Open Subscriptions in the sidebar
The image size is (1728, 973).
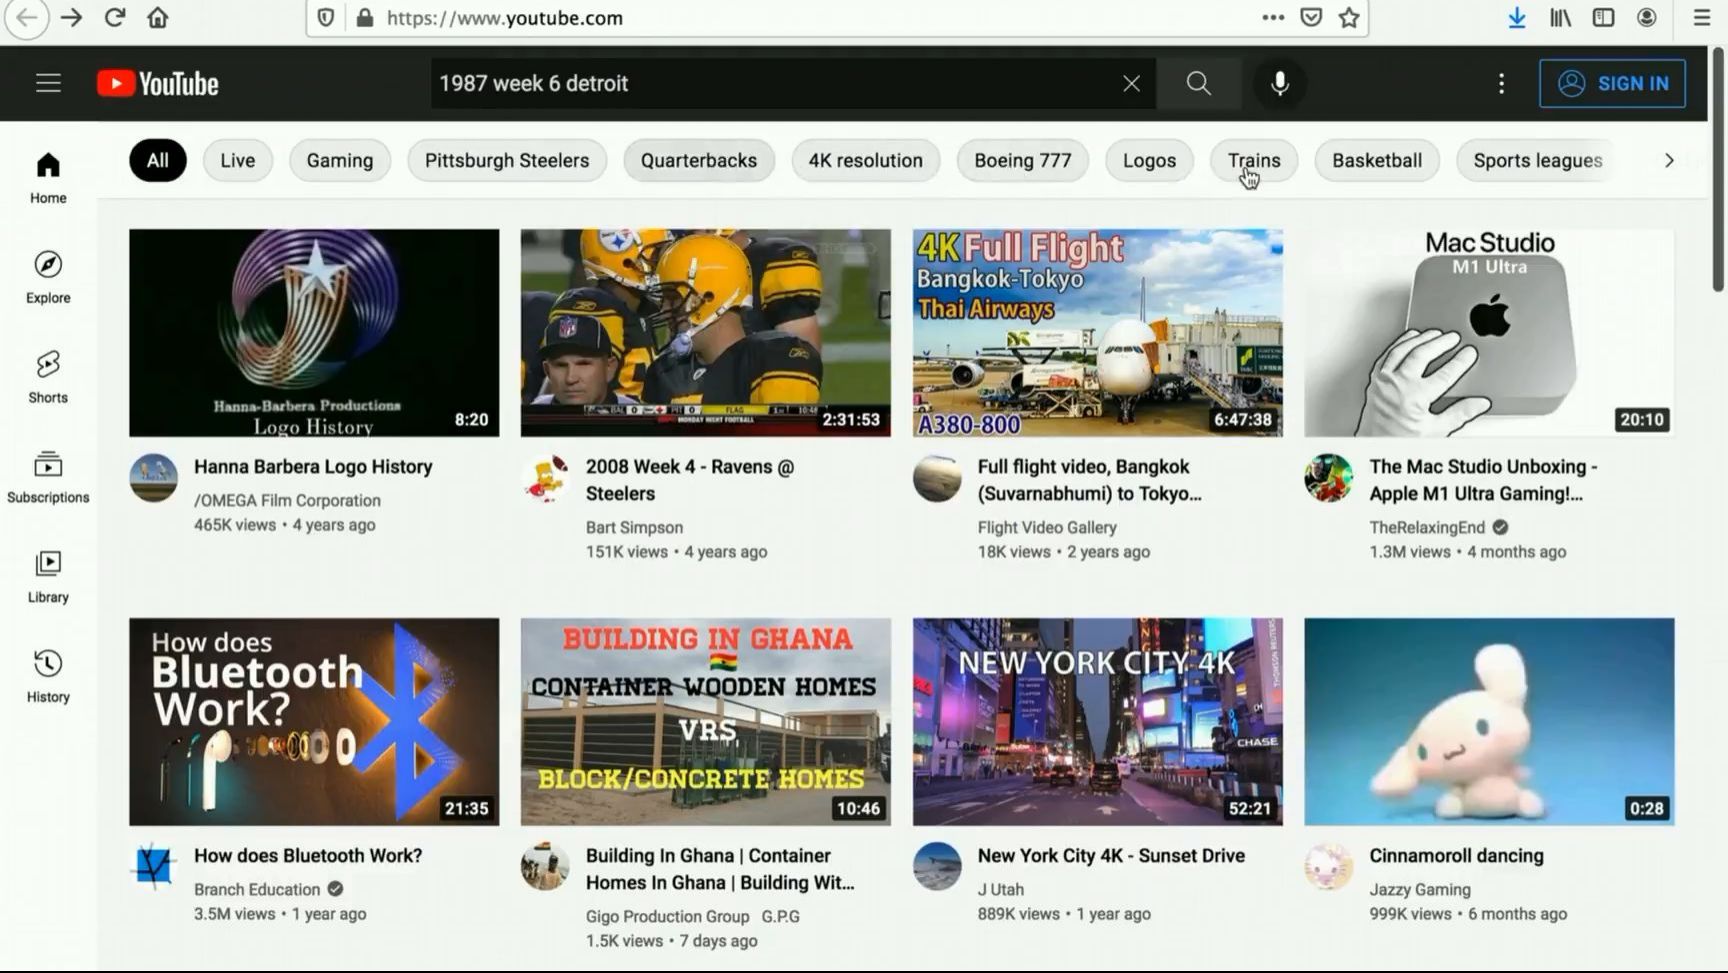(x=48, y=477)
